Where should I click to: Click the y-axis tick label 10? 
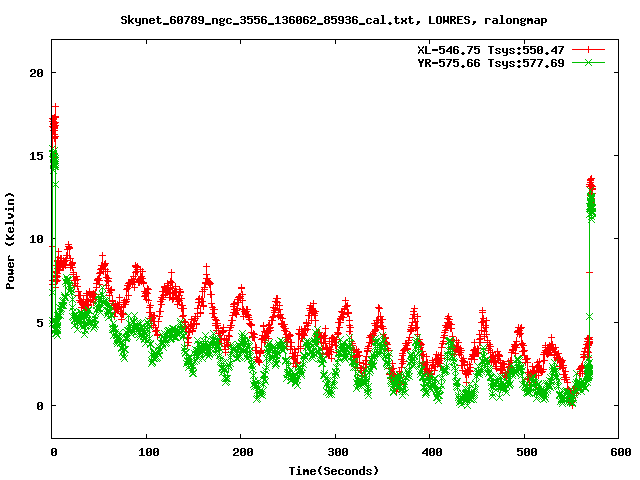tap(36, 239)
